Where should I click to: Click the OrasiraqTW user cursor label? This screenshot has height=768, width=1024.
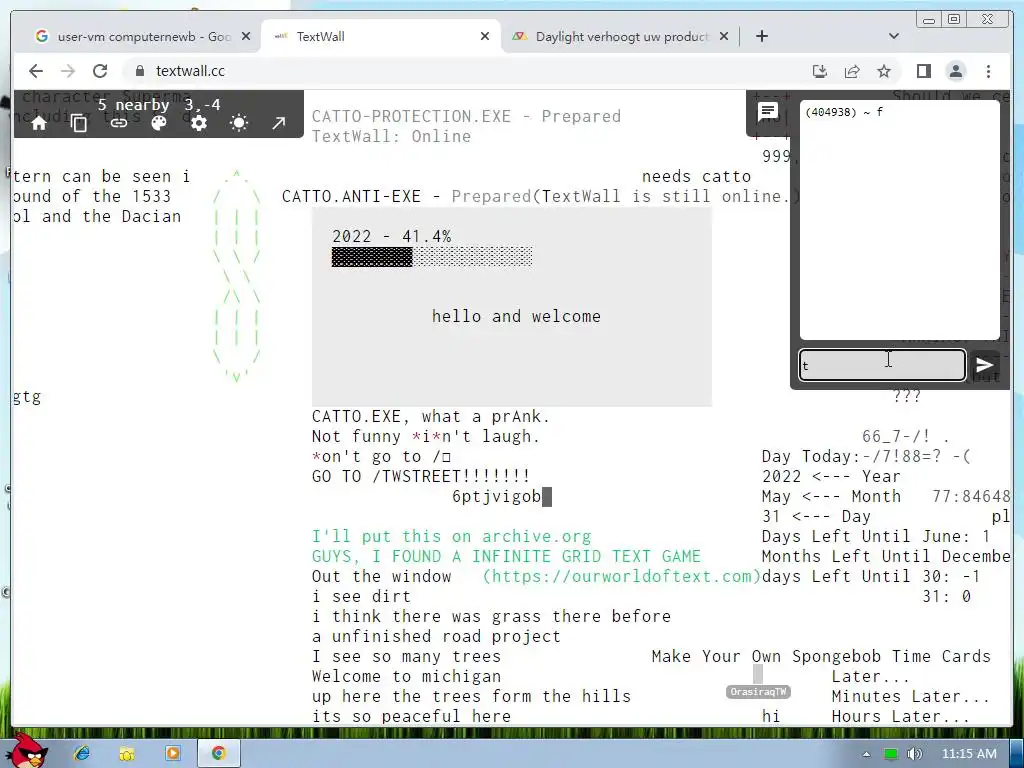tap(758, 692)
